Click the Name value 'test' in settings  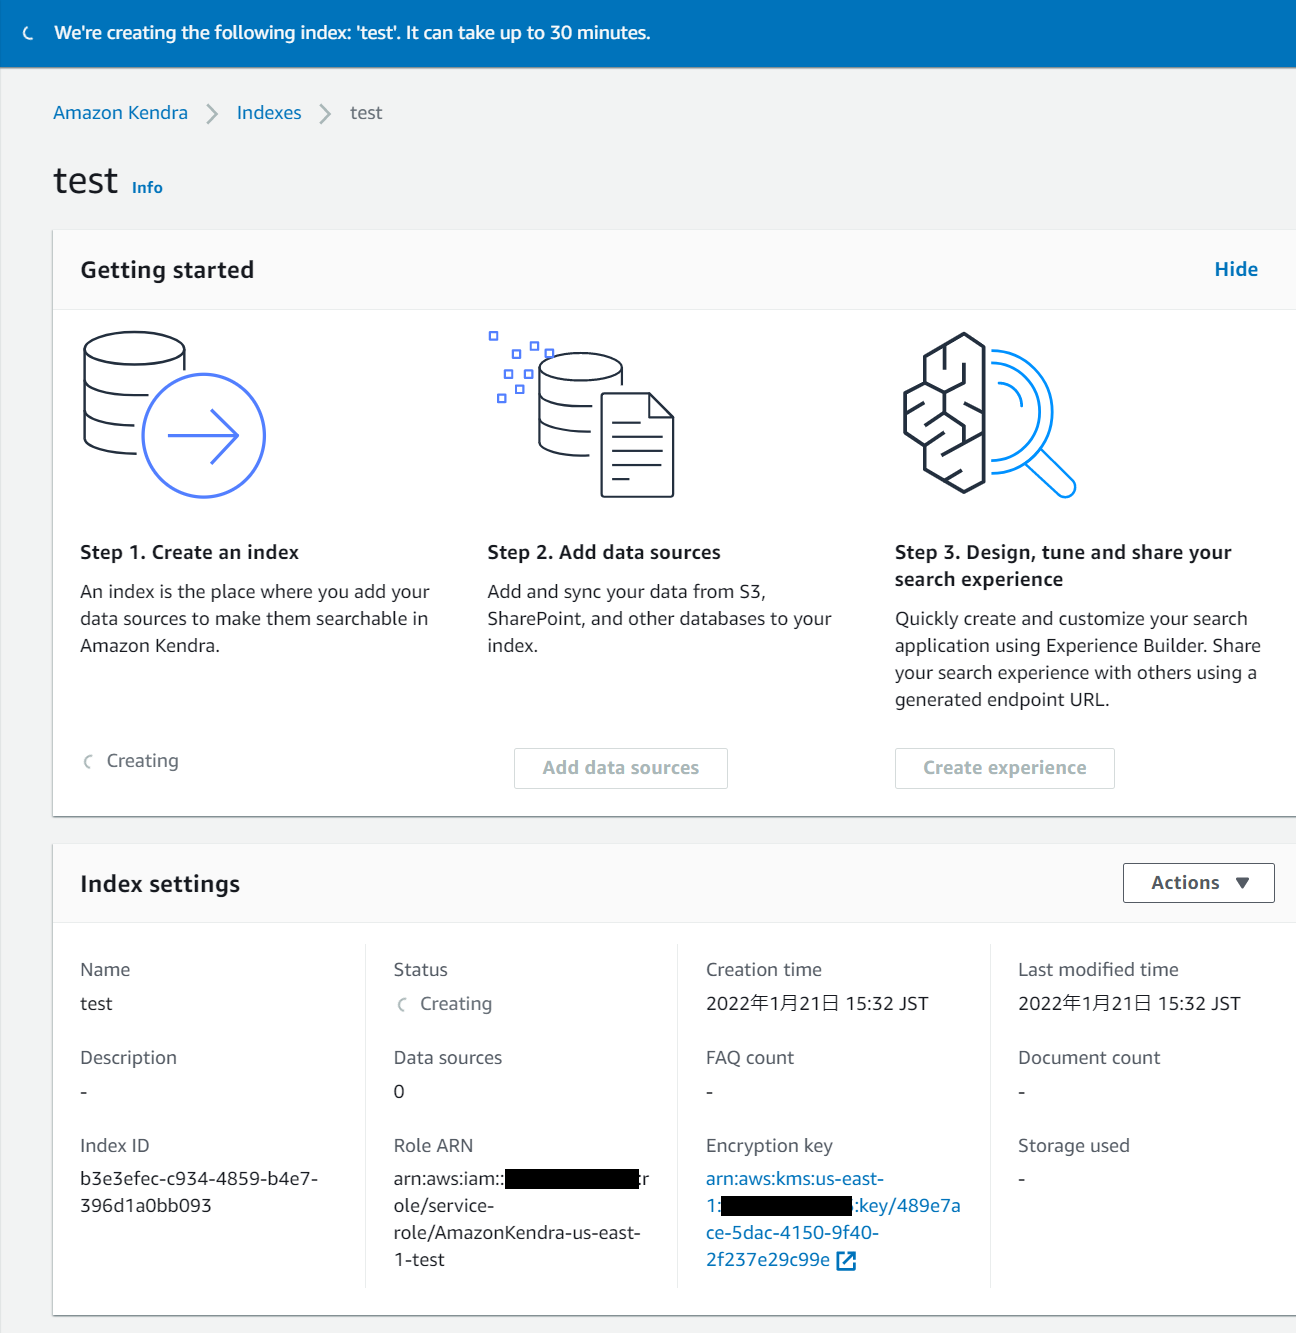(96, 1004)
